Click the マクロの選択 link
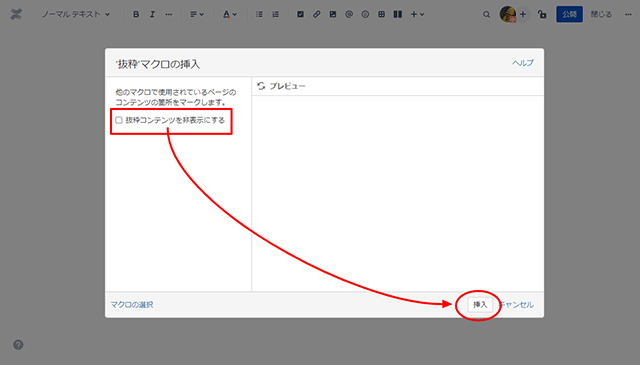Image resolution: width=640 pixels, height=365 pixels. [132, 305]
